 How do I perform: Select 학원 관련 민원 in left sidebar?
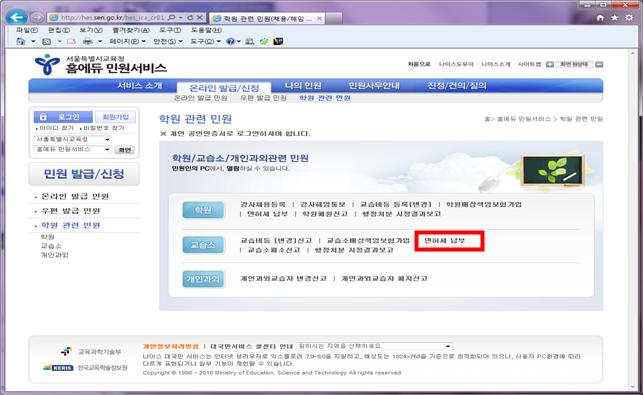point(71,225)
